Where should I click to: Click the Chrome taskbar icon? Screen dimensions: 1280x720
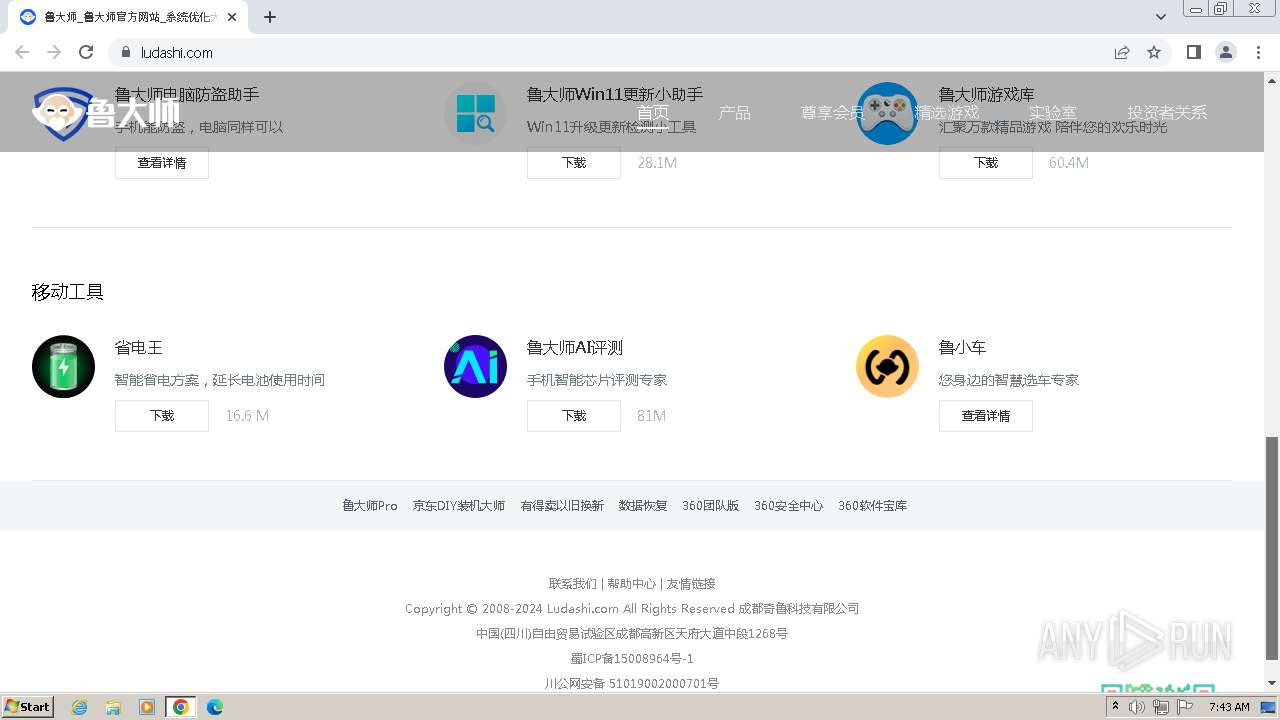(x=181, y=707)
